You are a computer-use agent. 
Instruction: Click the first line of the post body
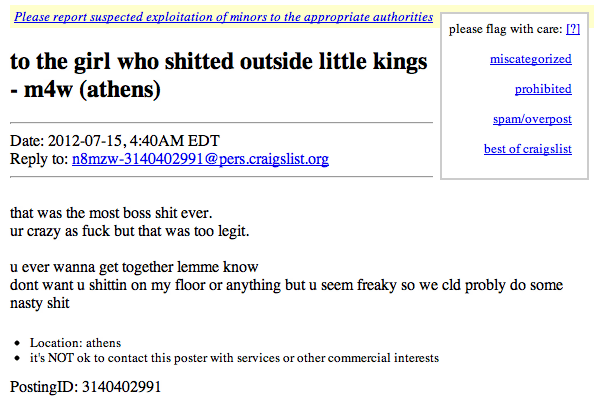click(111, 213)
